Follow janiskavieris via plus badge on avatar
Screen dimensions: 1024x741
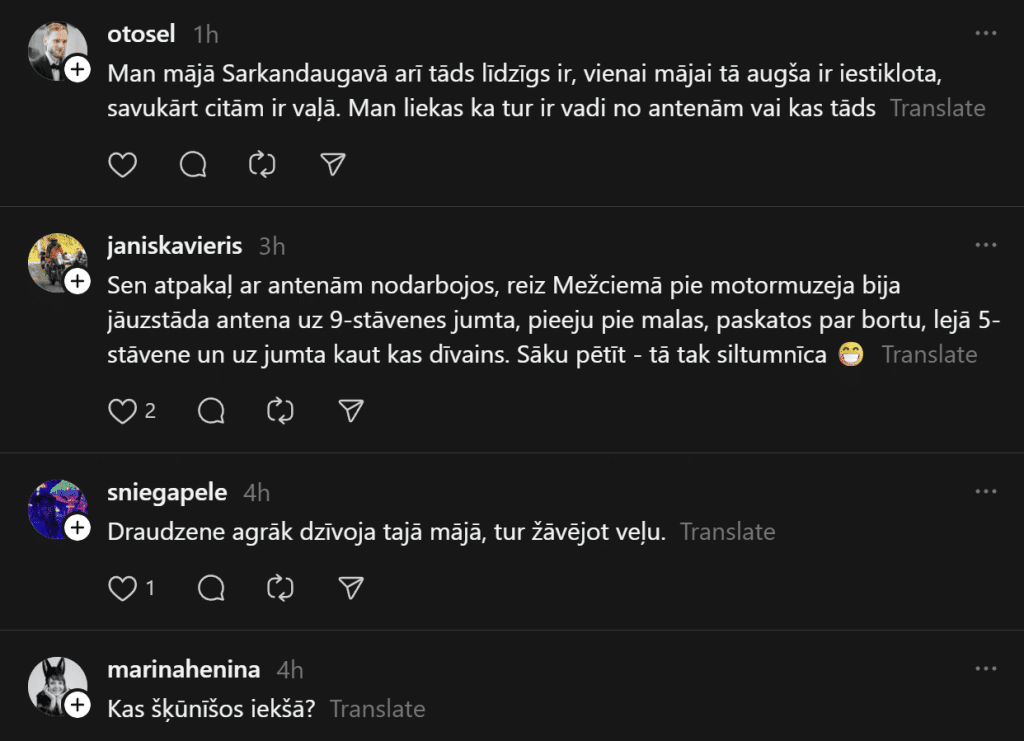coord(78,283)
